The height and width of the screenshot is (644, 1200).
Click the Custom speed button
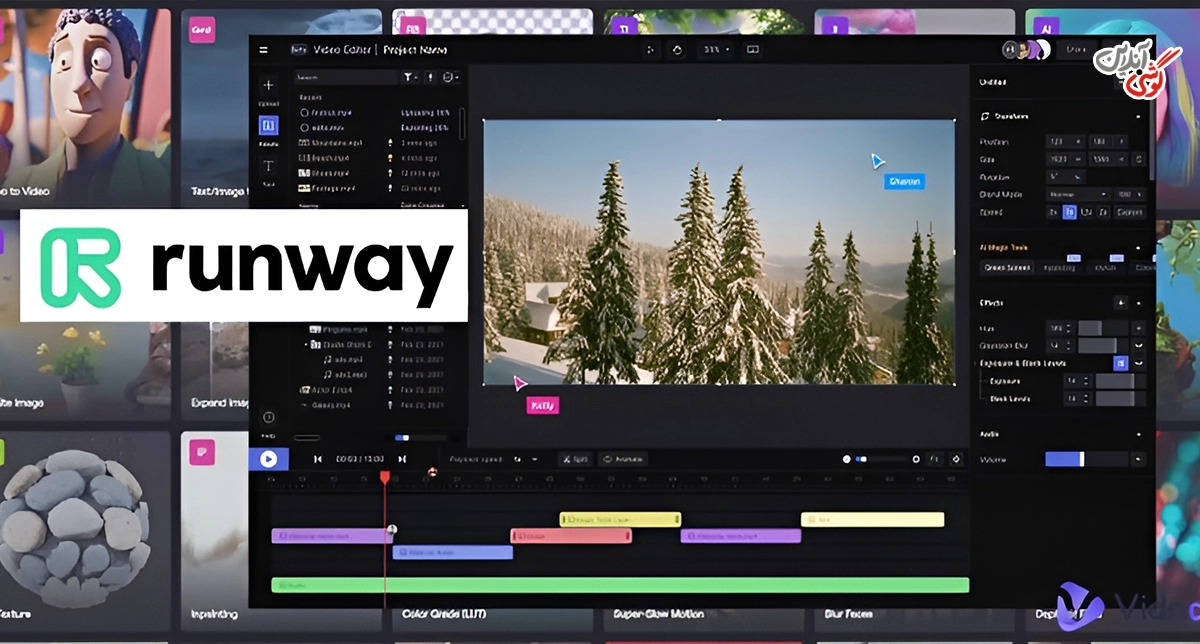click(x=1129, y=212)
